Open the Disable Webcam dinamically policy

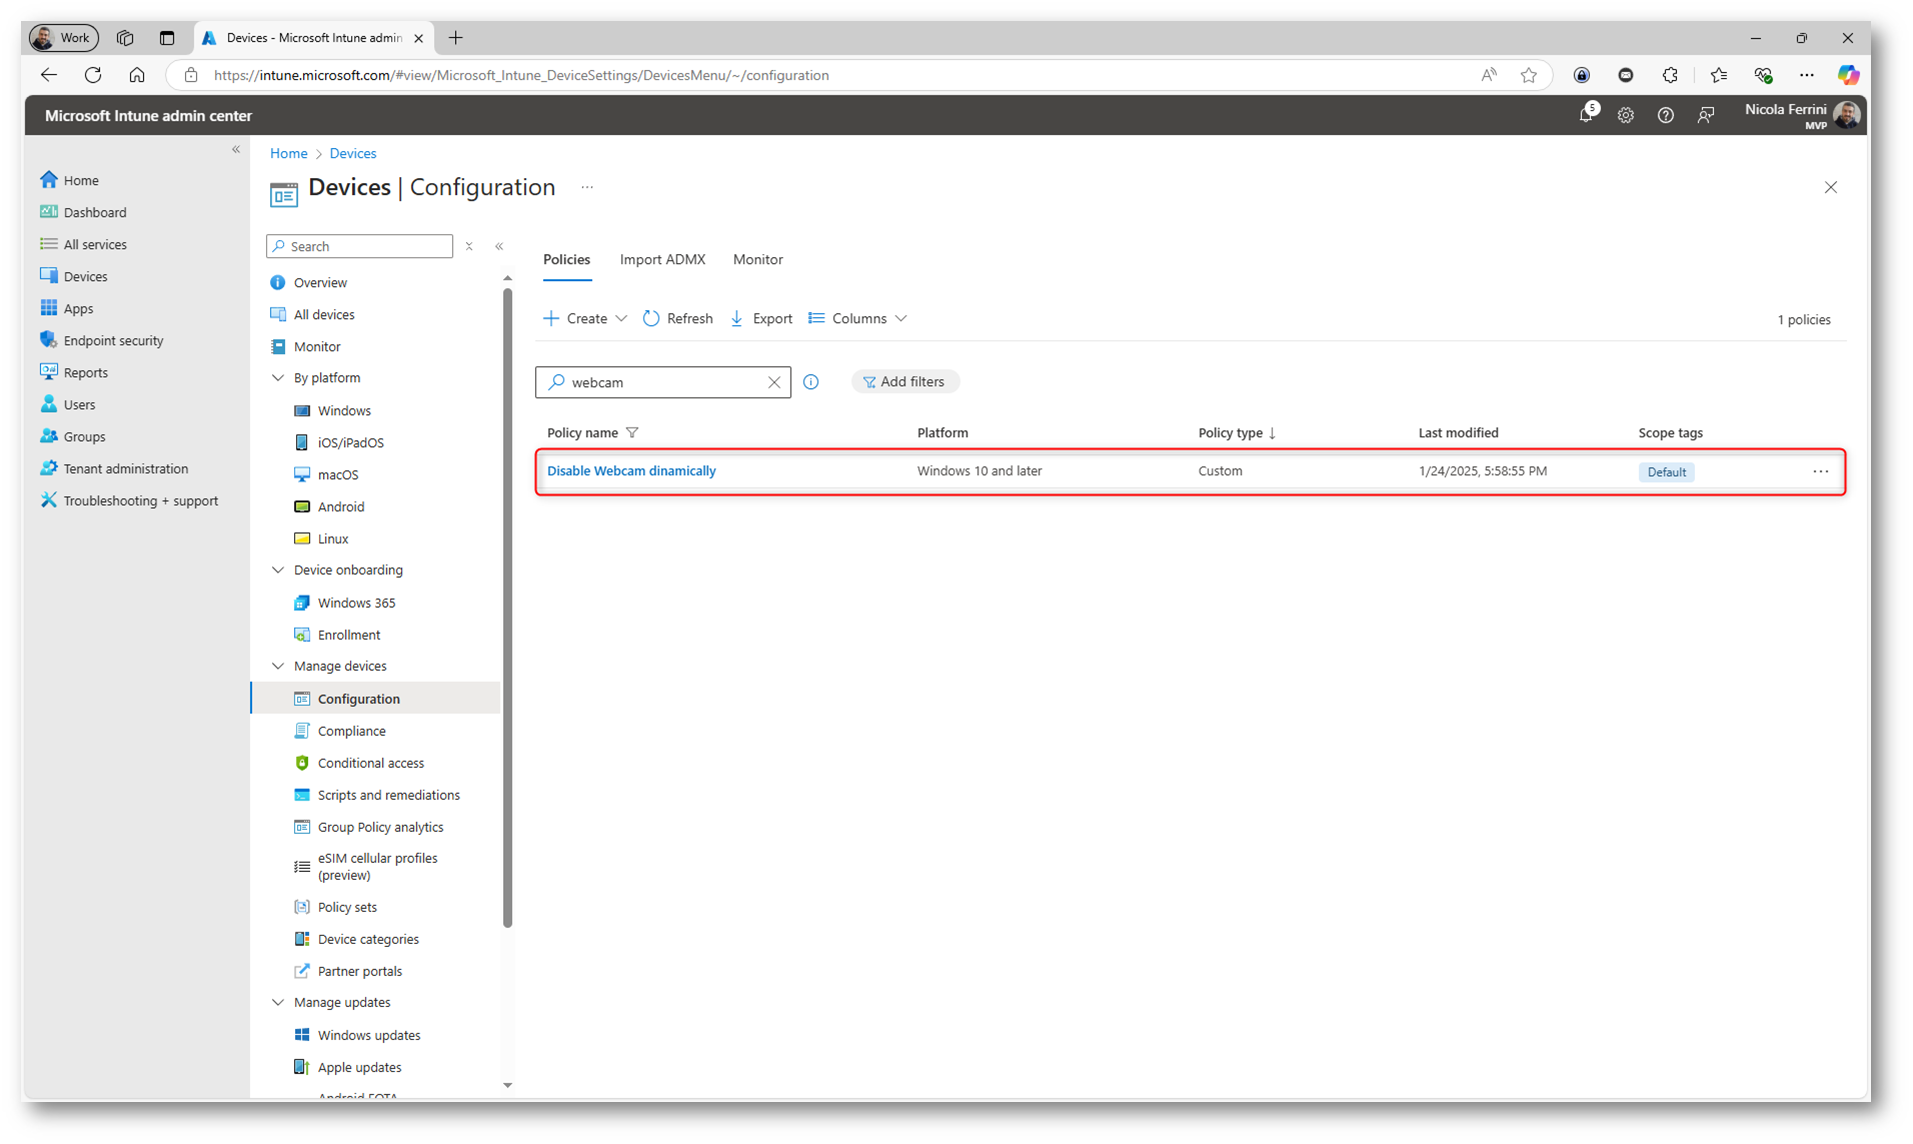[x=631, y=471]
